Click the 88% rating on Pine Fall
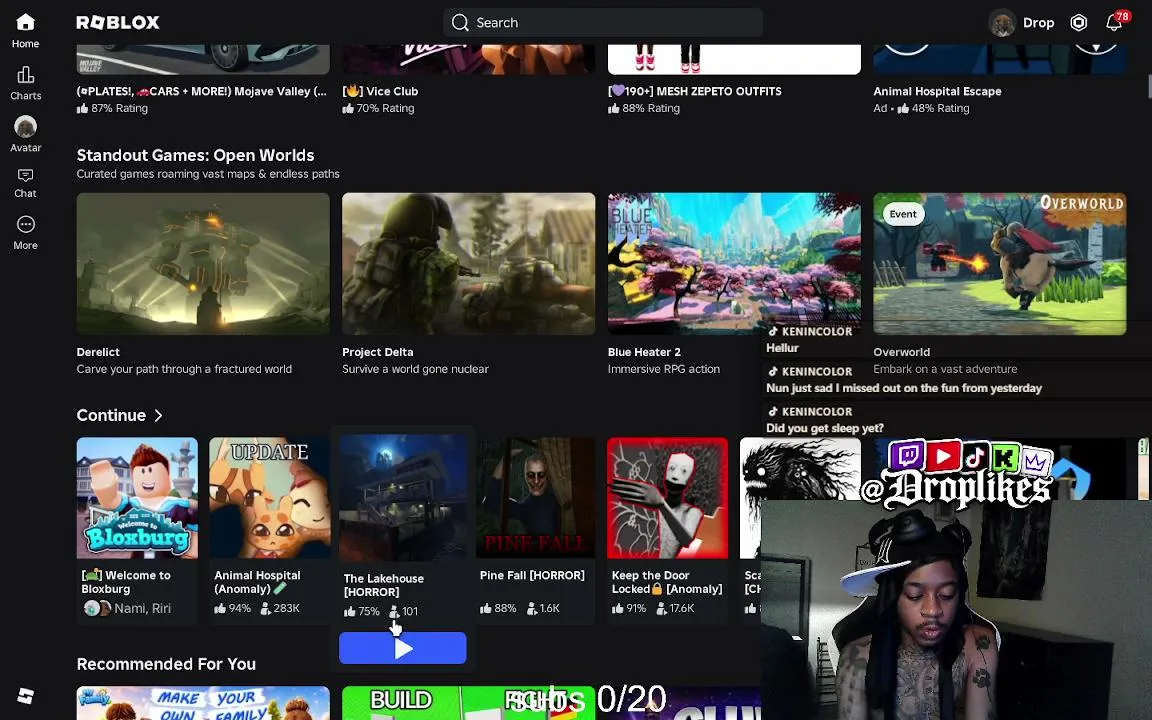Viewport: 1152px width, 720px height. coord(498,608)
